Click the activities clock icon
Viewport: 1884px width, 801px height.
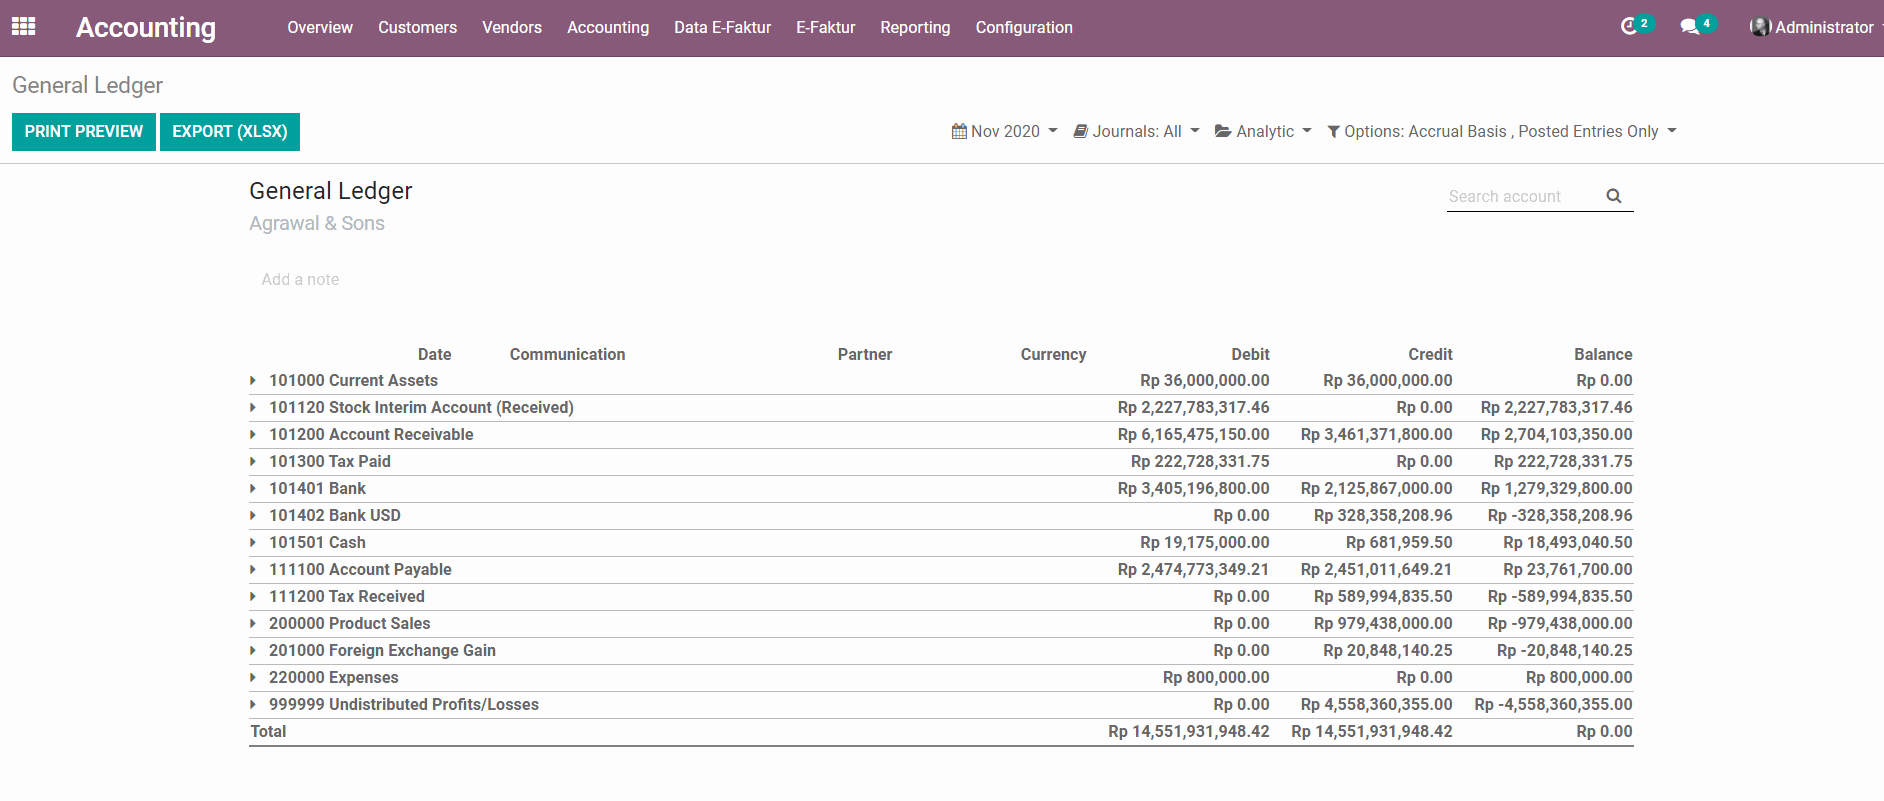[1629, 27]
